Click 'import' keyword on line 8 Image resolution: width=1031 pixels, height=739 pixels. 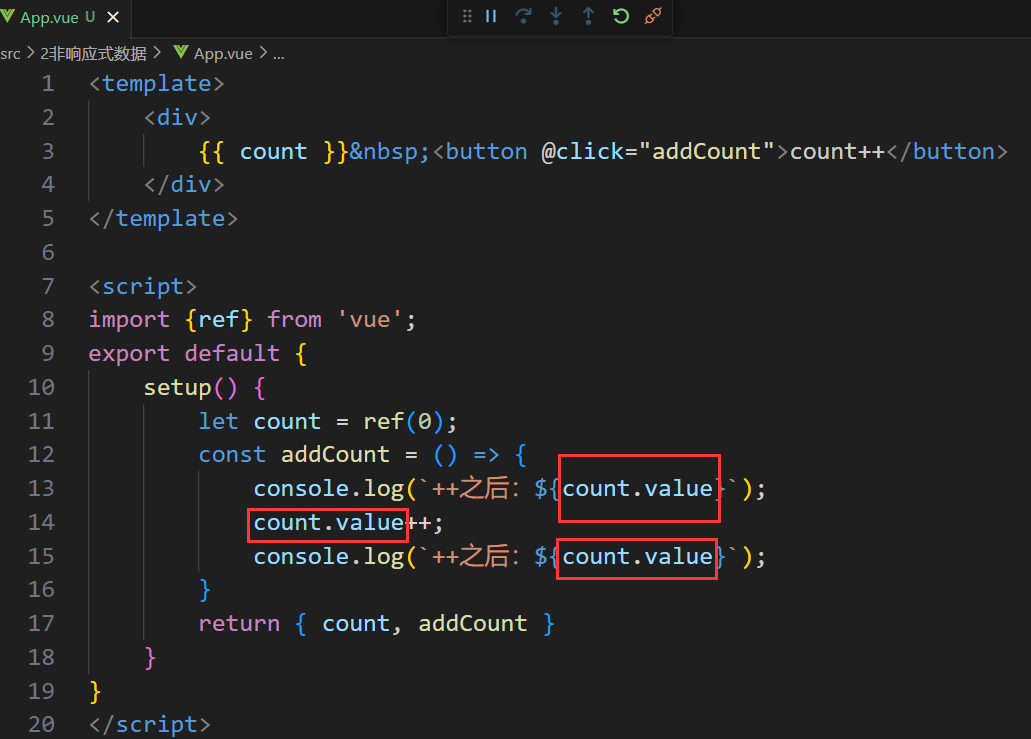pyautogui.click(x=129, y=320)
